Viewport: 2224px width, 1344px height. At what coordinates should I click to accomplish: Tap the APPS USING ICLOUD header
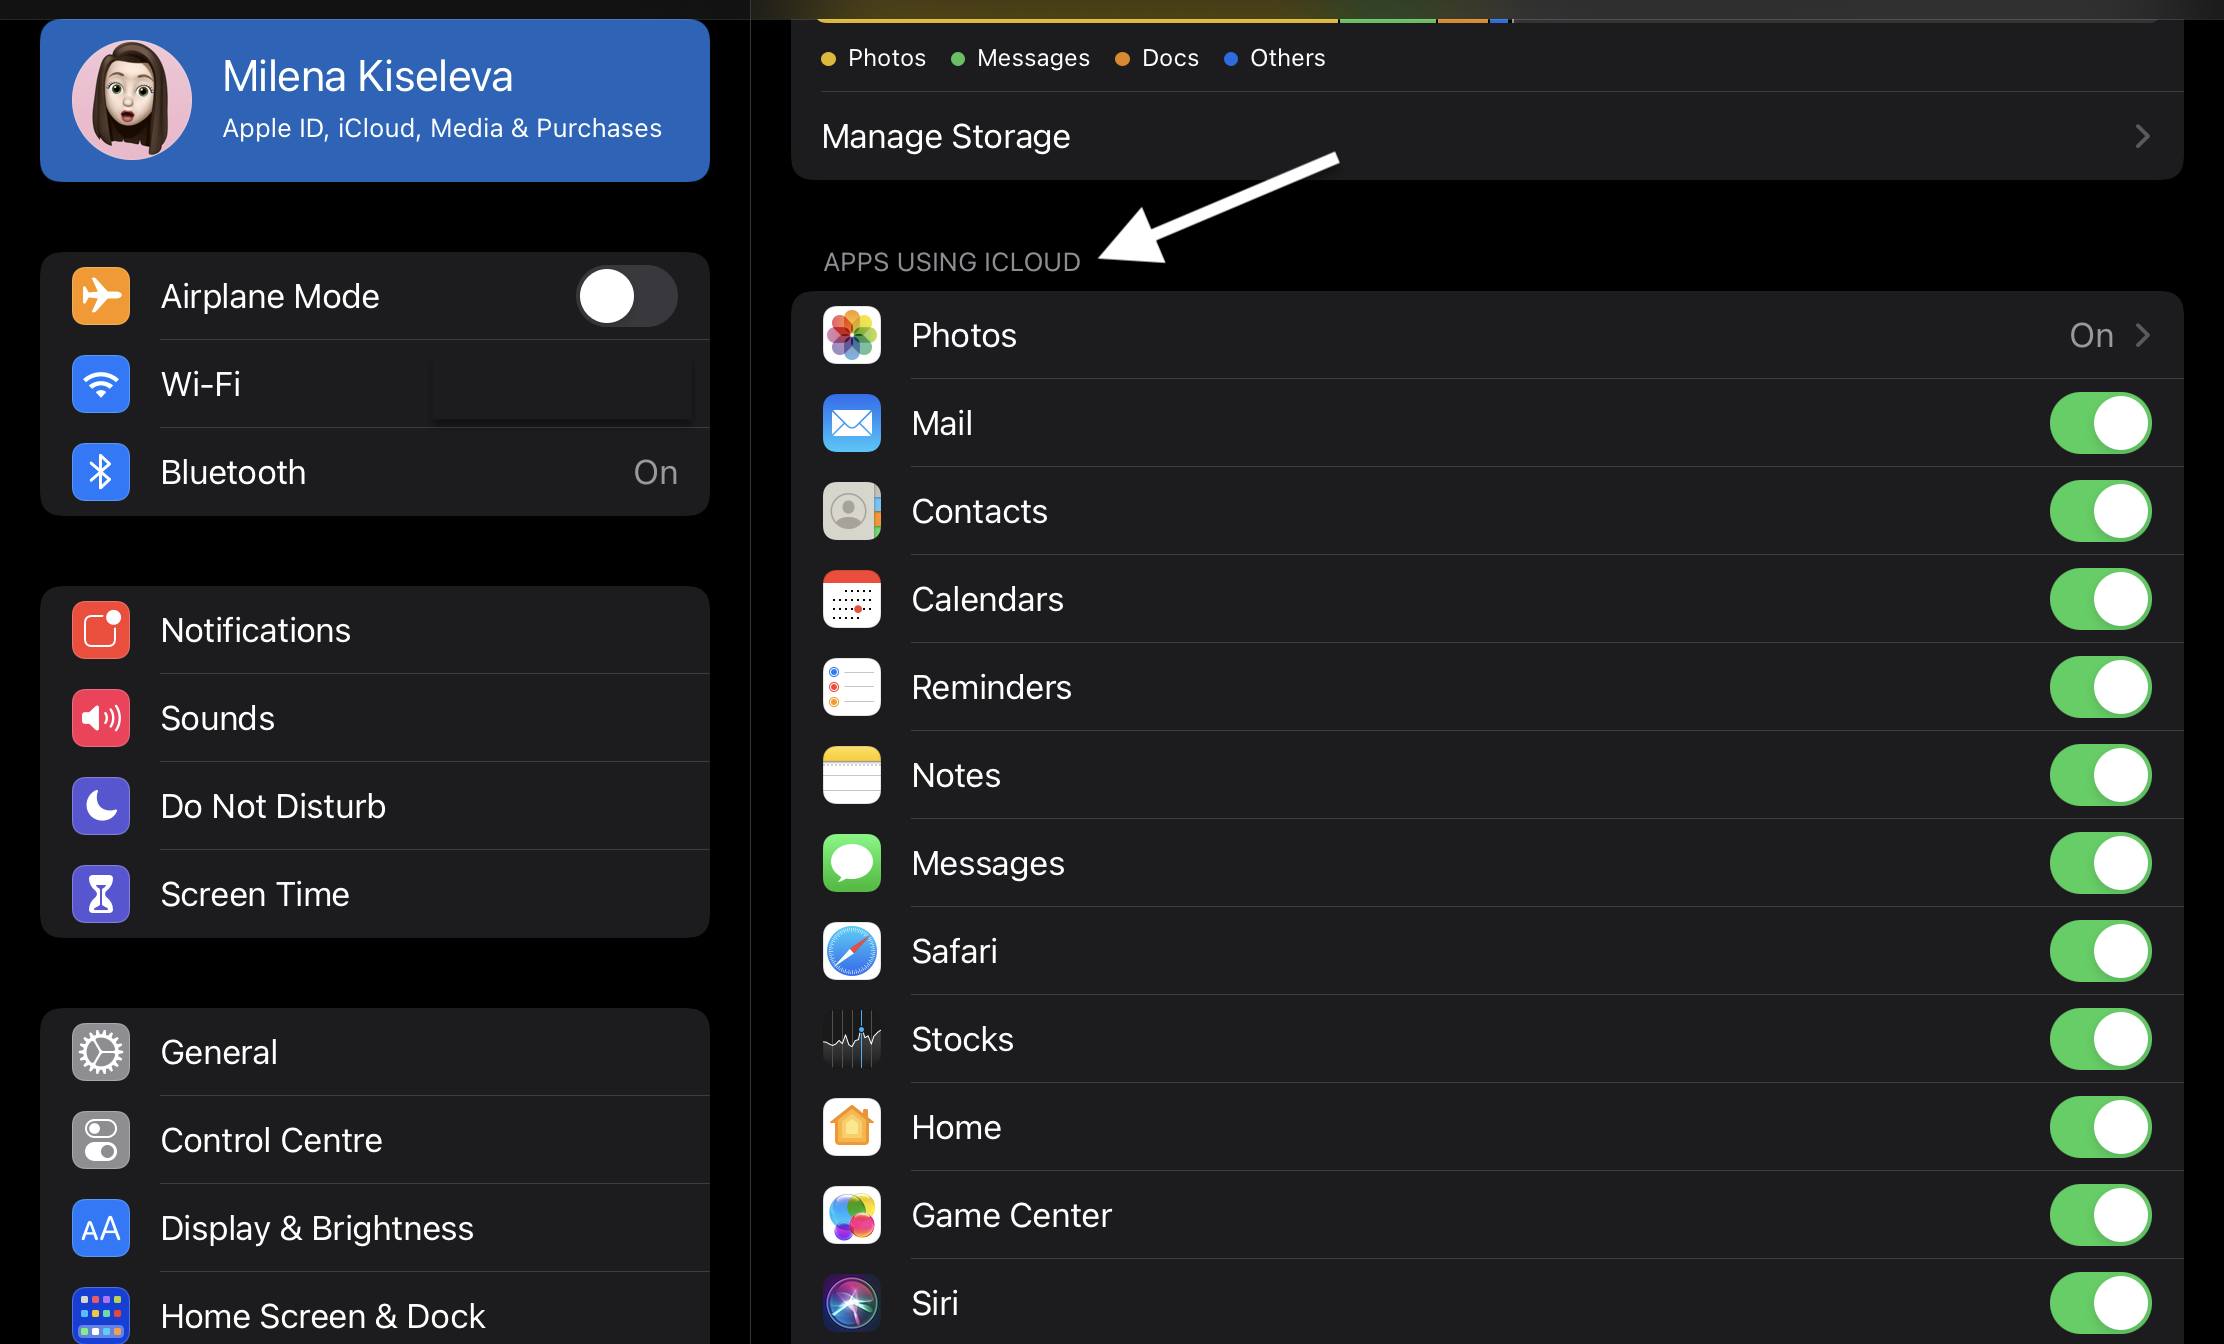point(952,262)
